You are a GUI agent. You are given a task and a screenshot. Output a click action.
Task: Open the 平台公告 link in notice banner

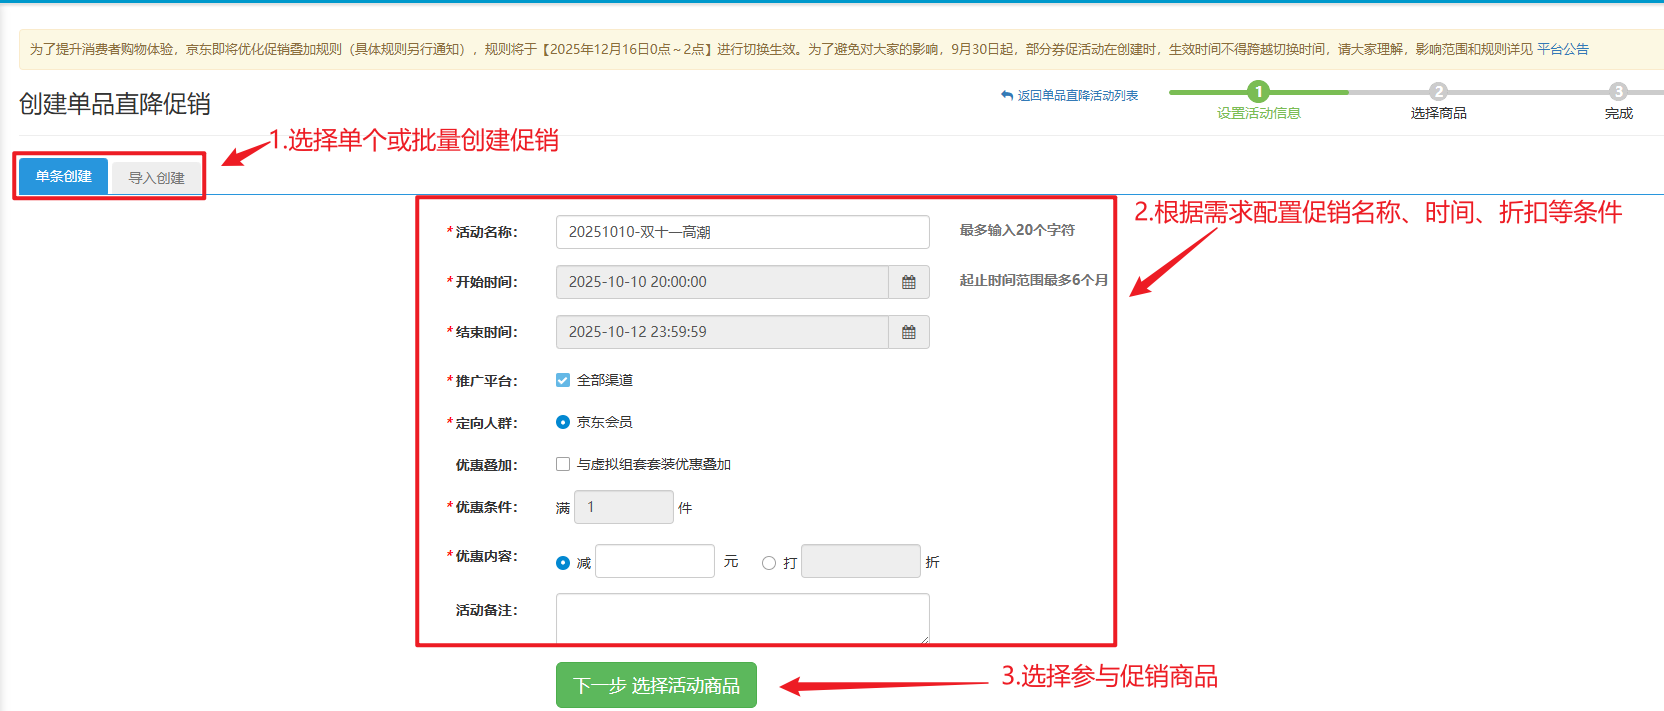[1562, 49]
